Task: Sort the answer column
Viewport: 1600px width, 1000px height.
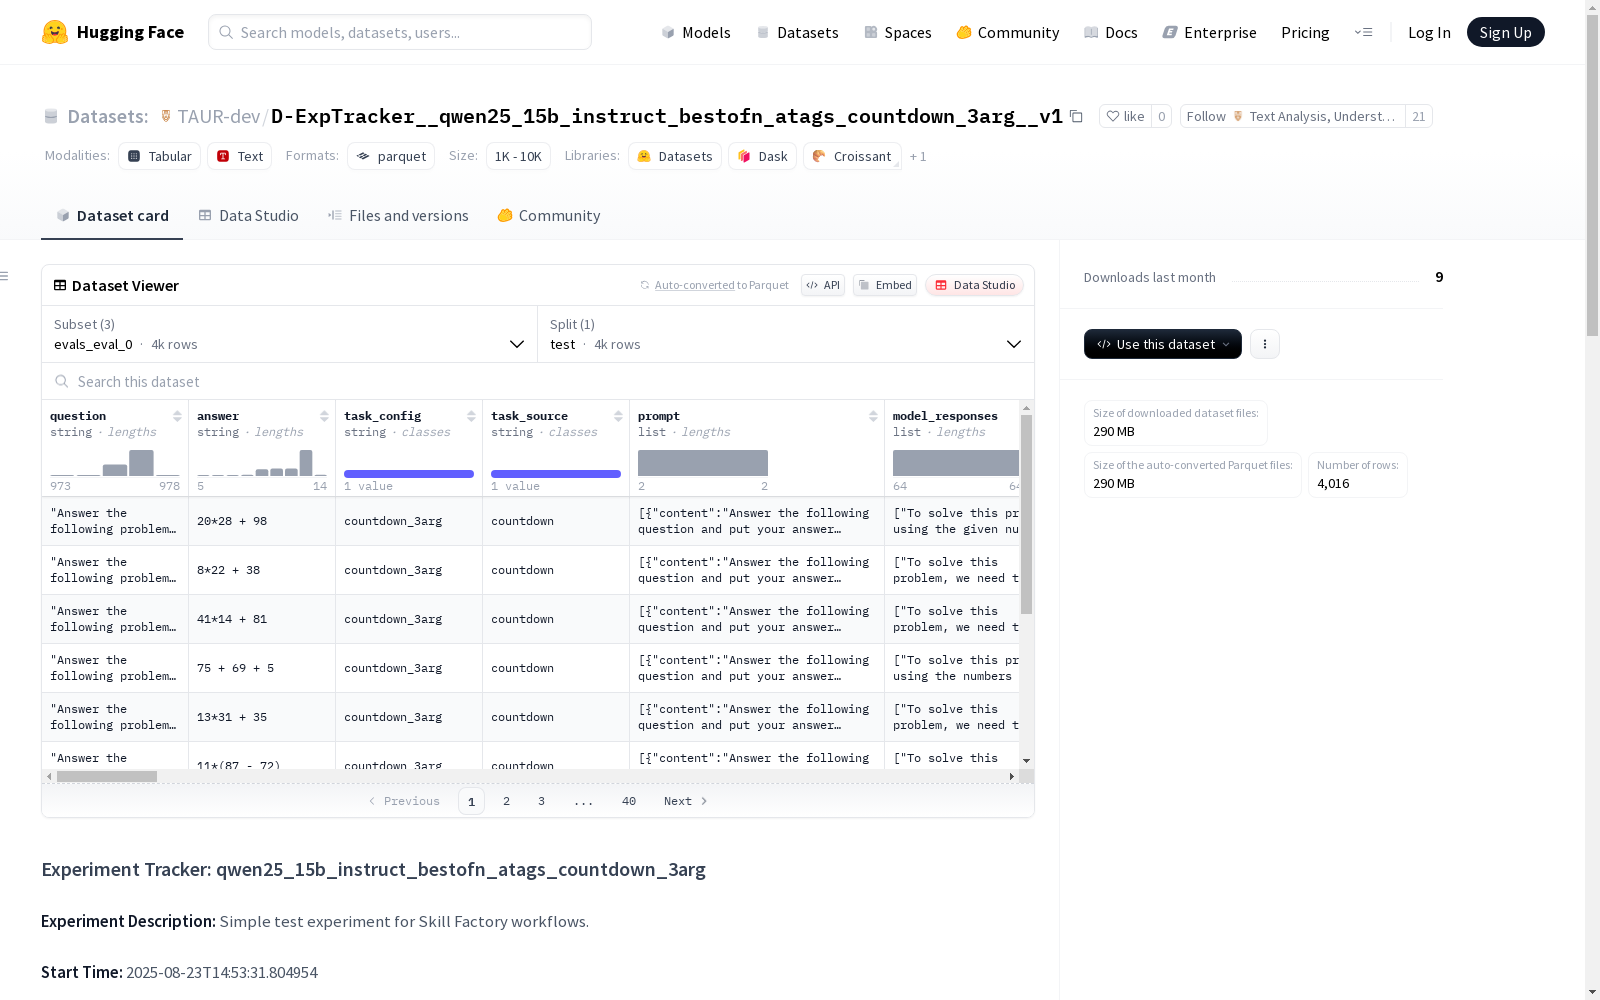Action: [324, 416]
